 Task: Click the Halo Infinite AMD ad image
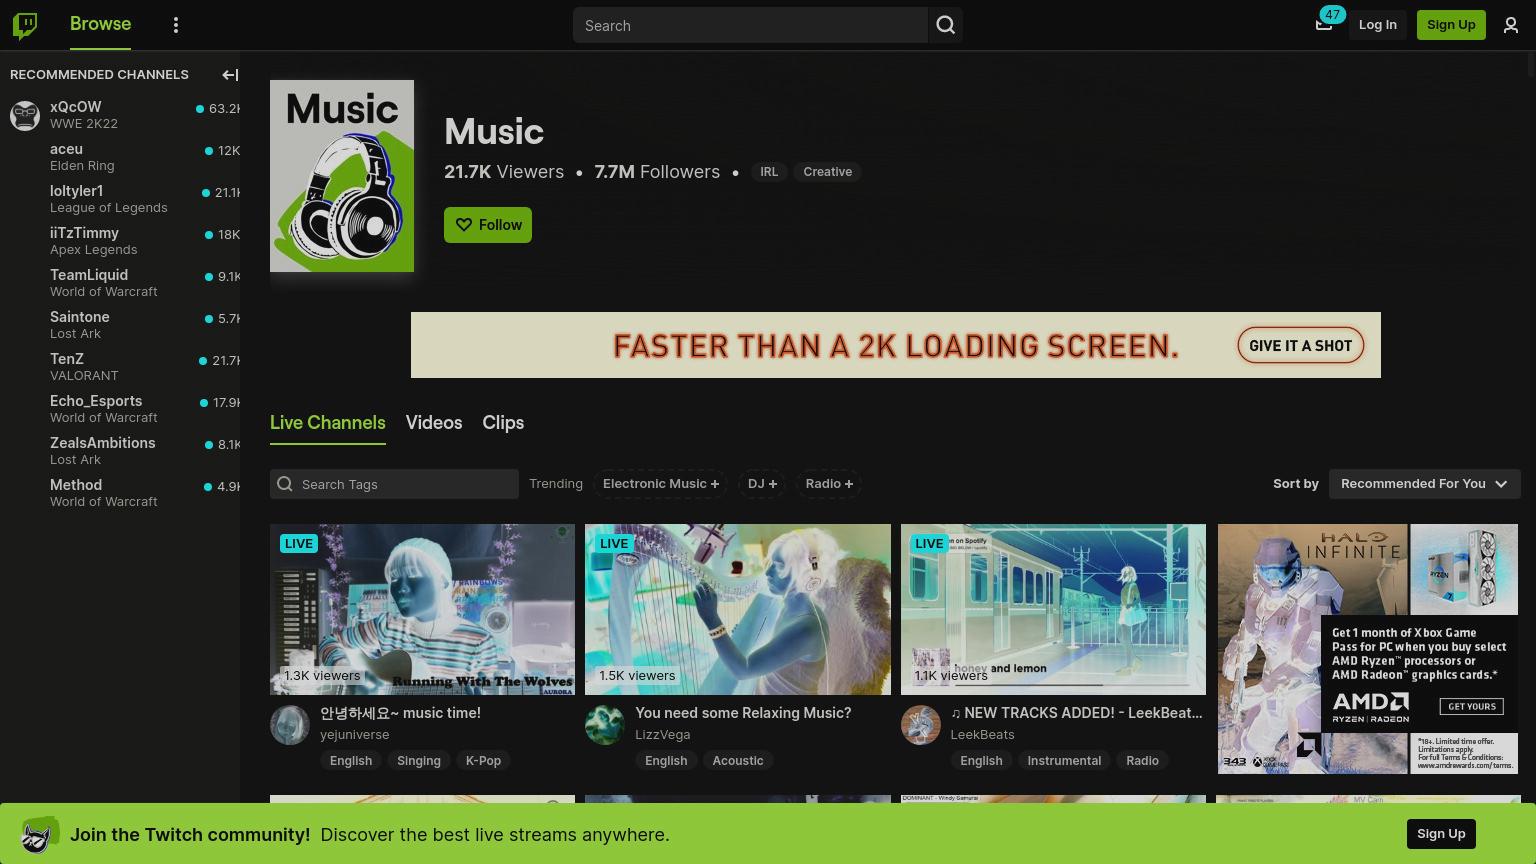tap(1368, 649)
